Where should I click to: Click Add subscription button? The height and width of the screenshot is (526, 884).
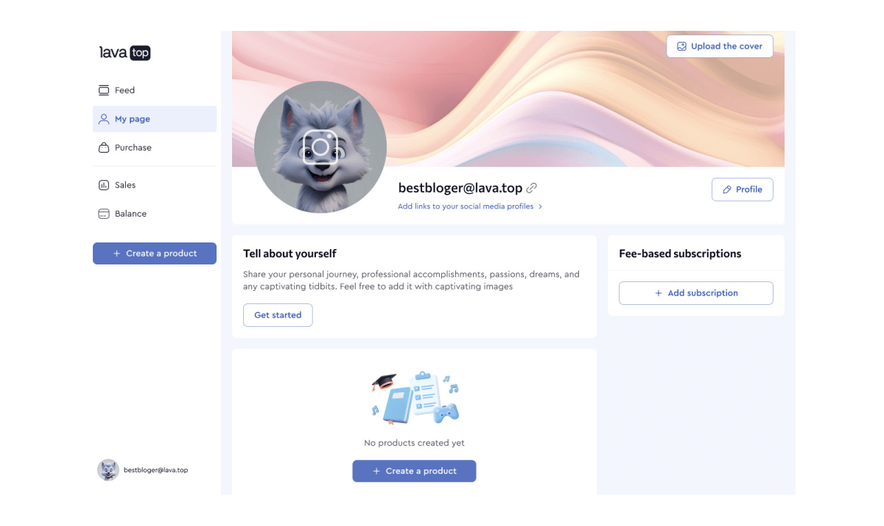coord(696,293)
